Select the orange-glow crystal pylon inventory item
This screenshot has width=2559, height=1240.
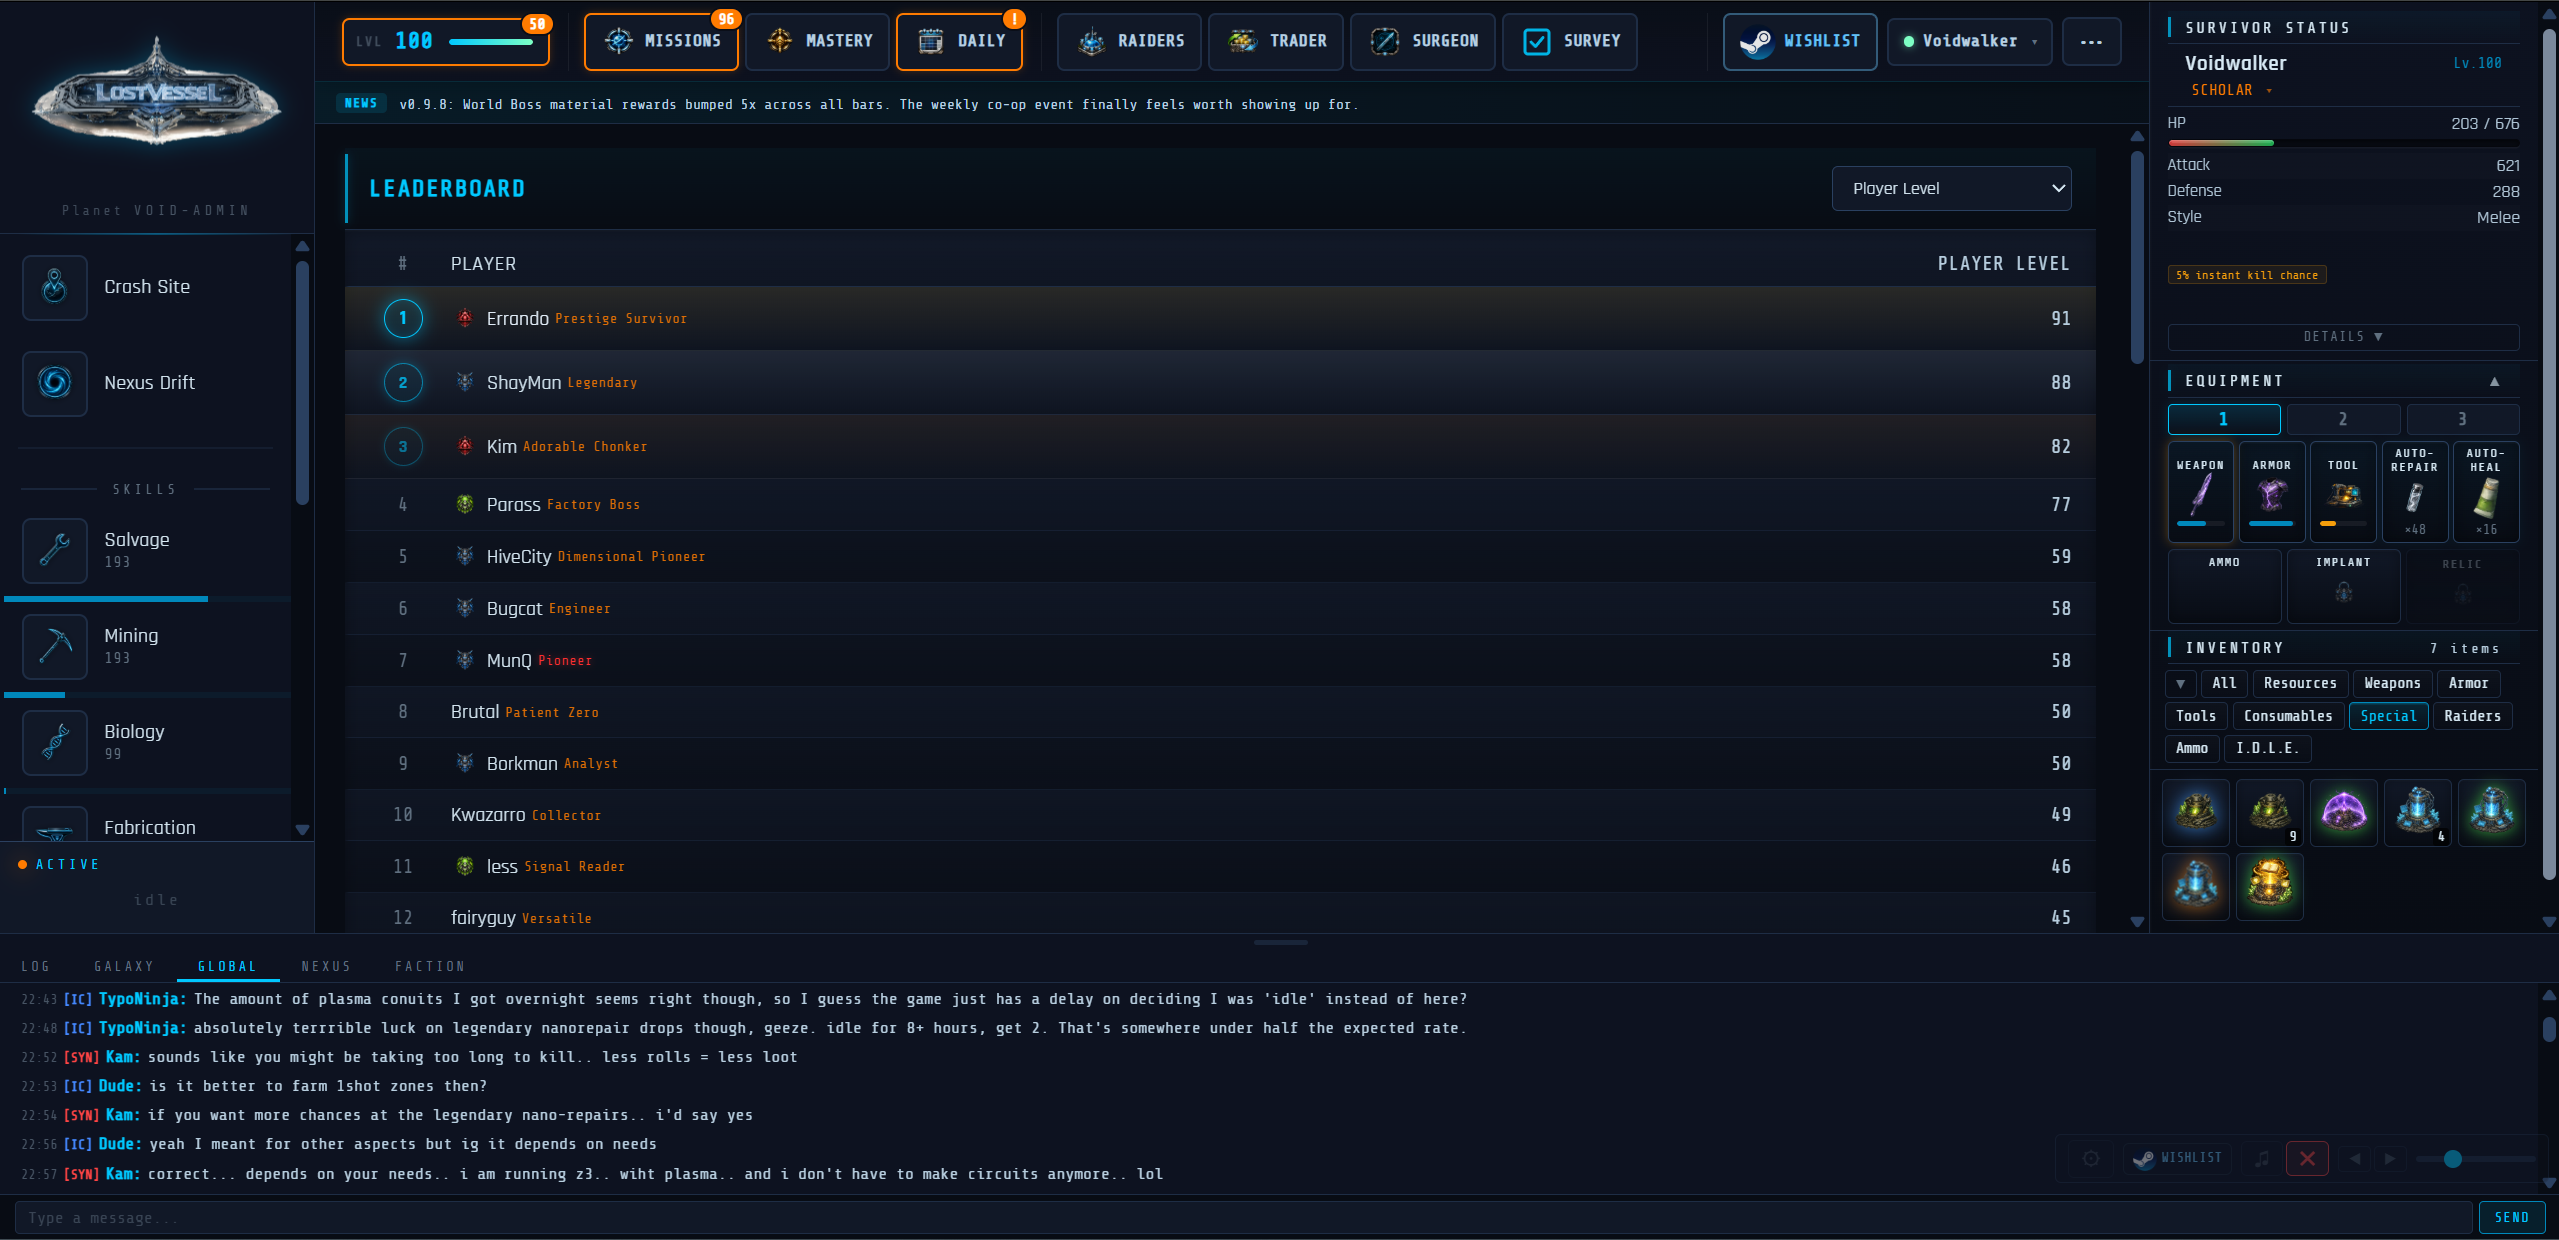(2195, 886)
